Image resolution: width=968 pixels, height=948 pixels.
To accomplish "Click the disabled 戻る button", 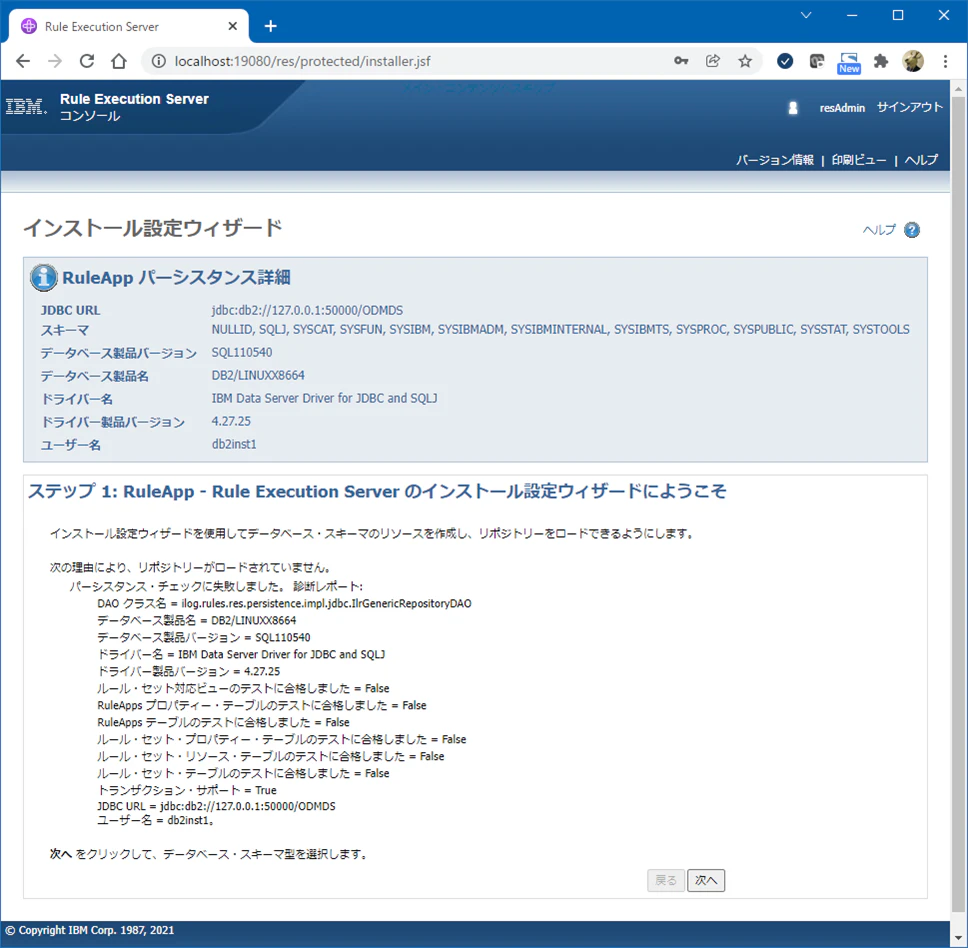I will (666, 880).
